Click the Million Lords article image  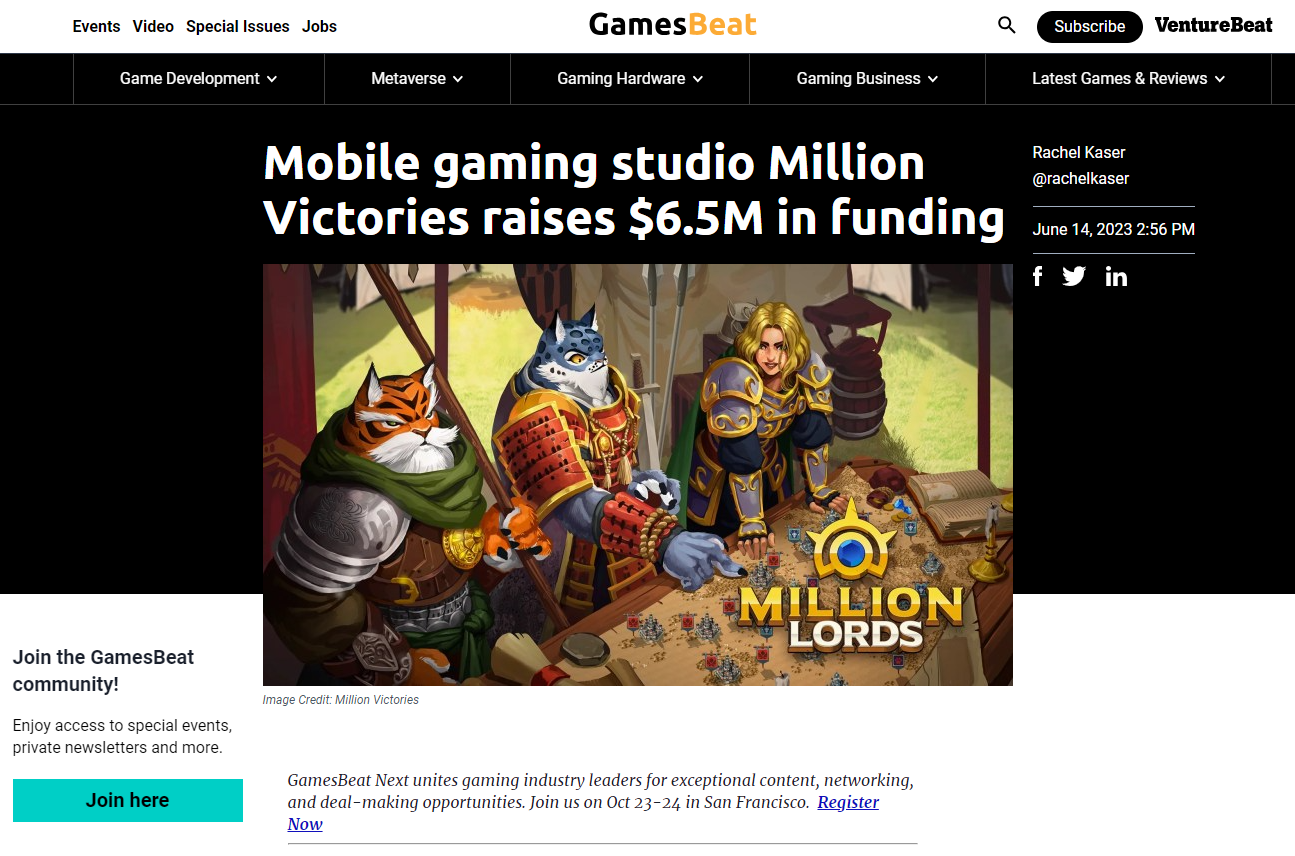[638, 475]
